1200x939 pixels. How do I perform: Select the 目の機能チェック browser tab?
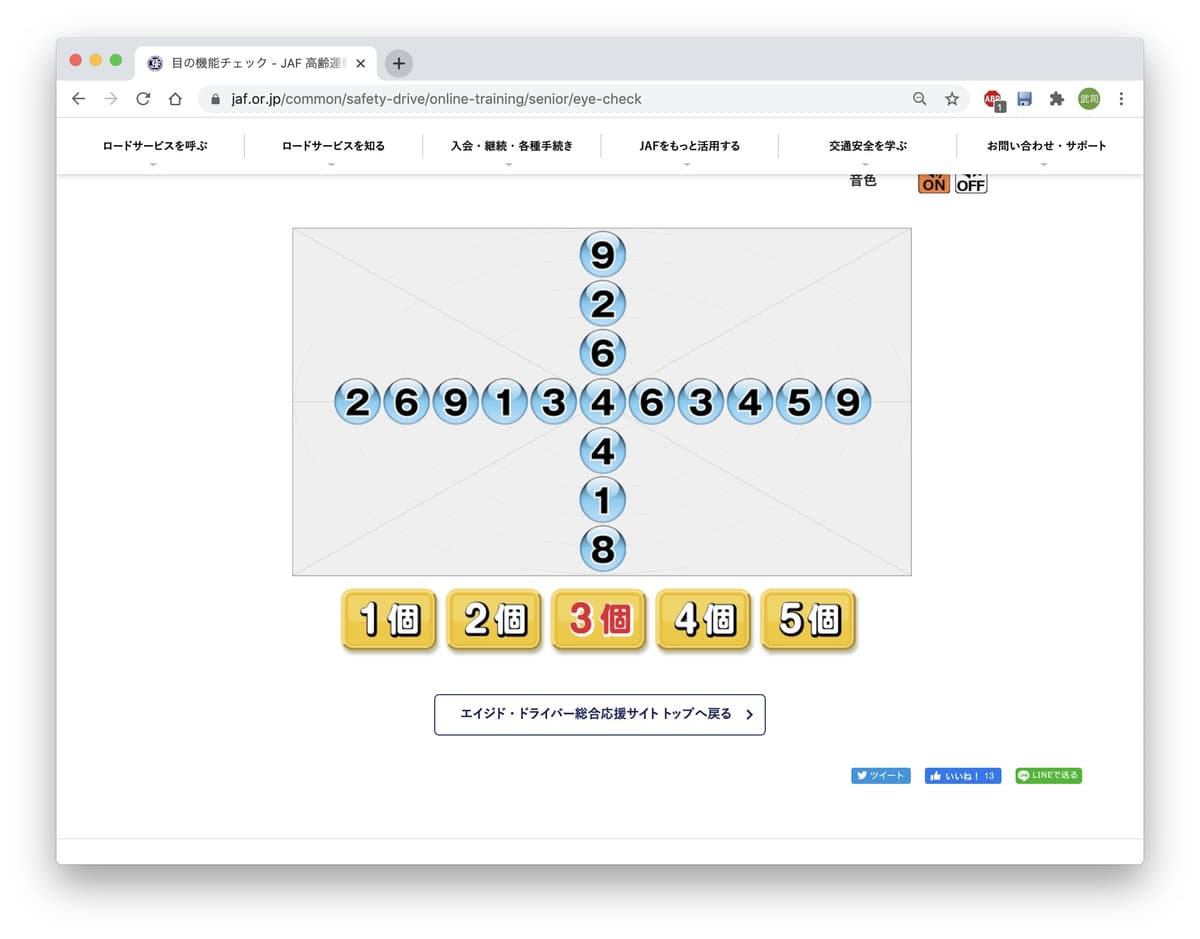250,62
